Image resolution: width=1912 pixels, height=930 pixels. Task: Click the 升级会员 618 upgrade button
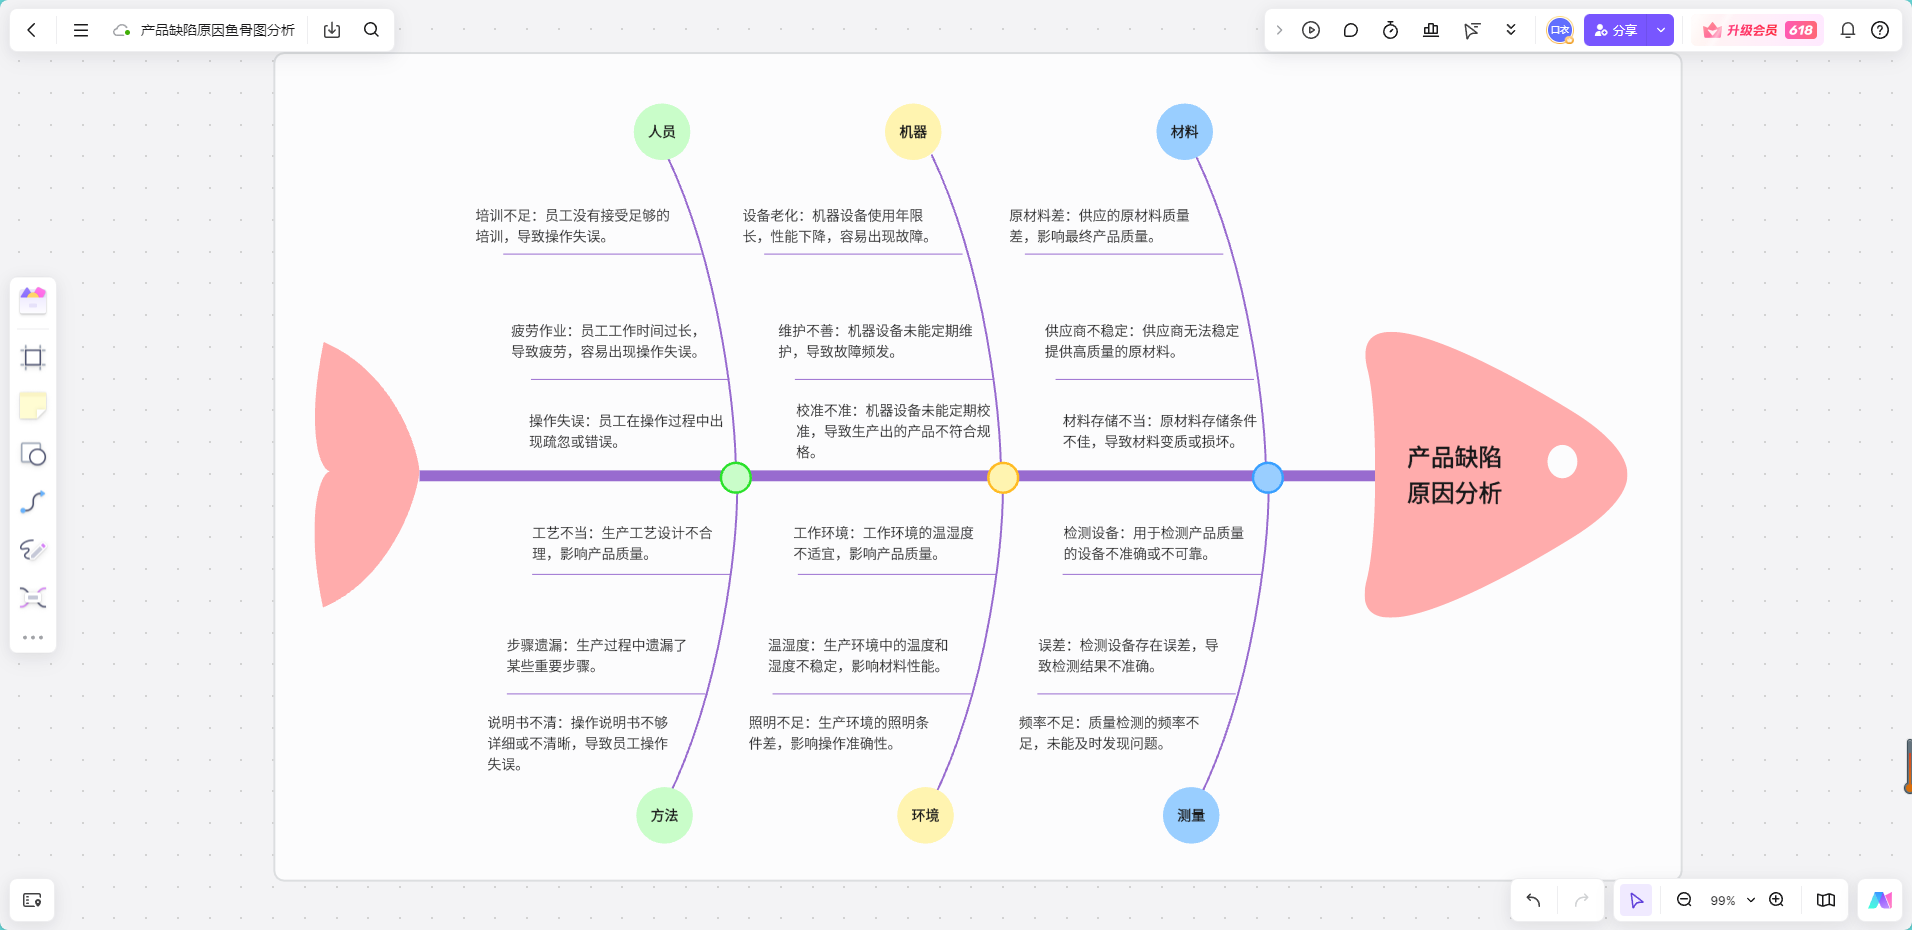pos(1760,30)
